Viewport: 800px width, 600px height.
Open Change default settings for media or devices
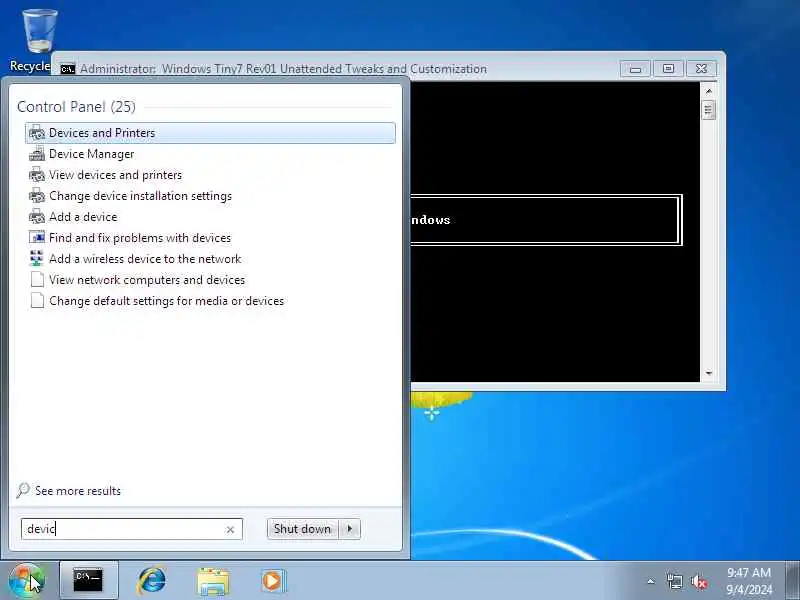(210, 301)
